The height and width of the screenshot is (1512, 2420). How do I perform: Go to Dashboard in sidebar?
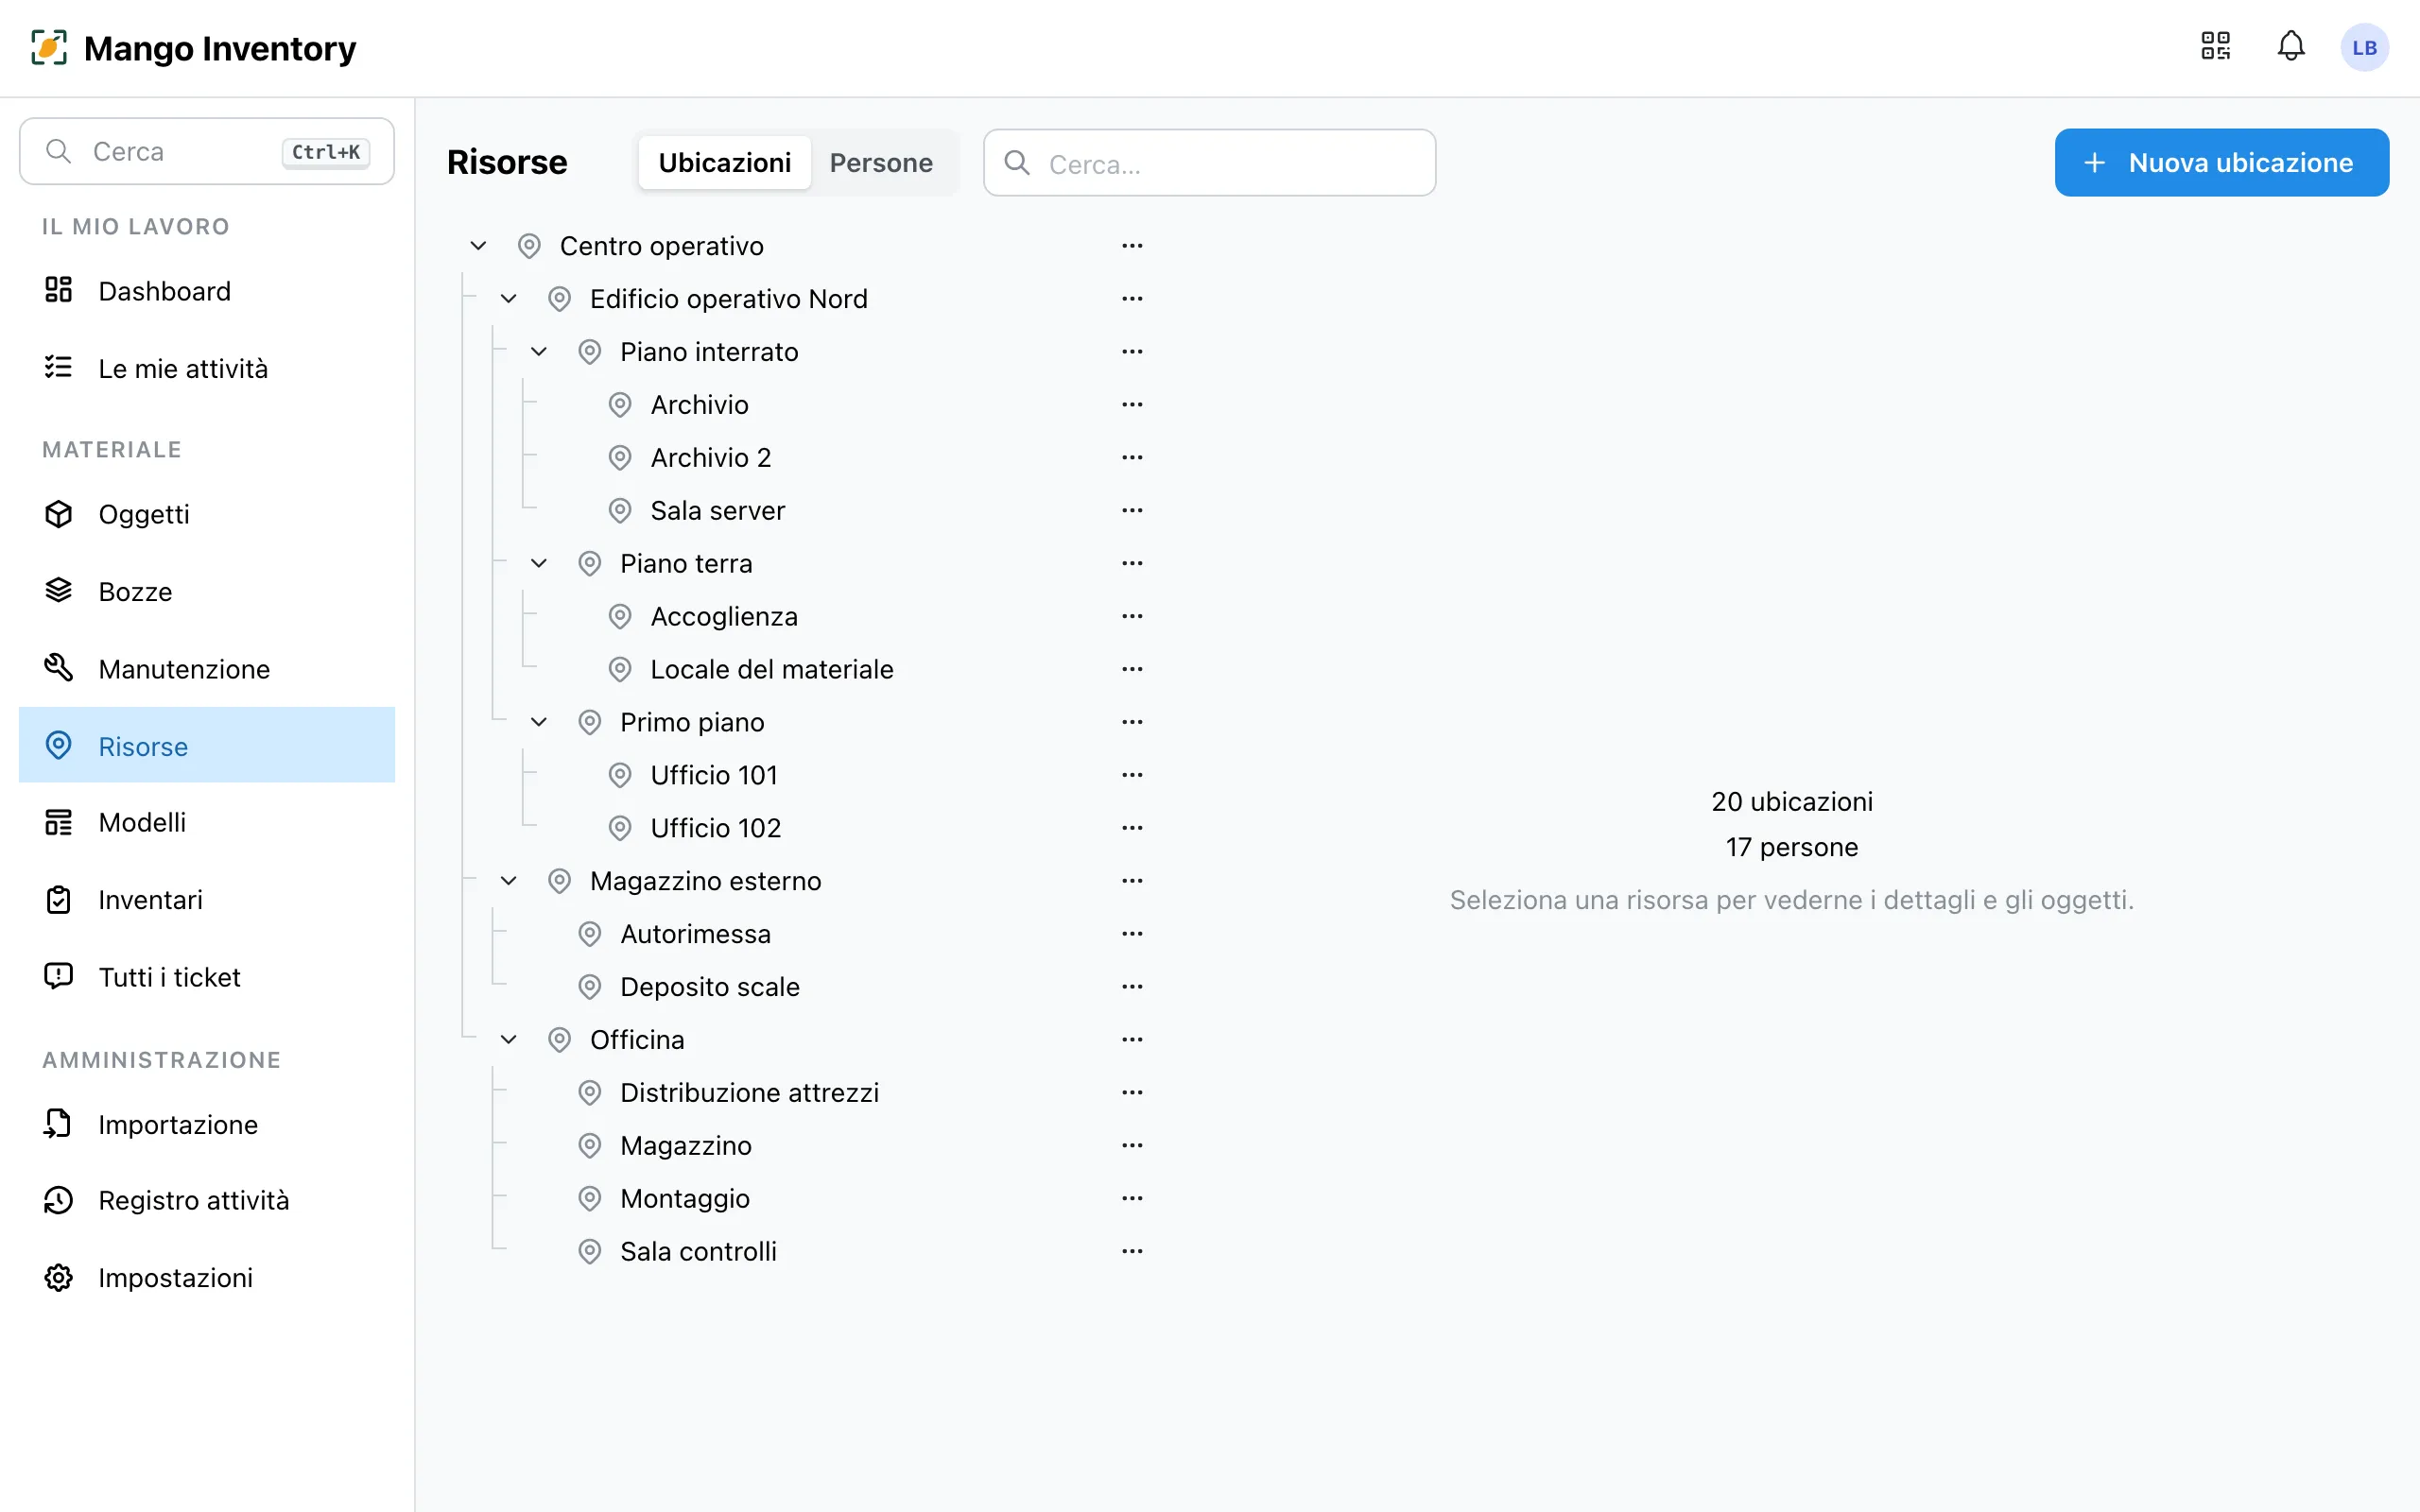(207, 291)
